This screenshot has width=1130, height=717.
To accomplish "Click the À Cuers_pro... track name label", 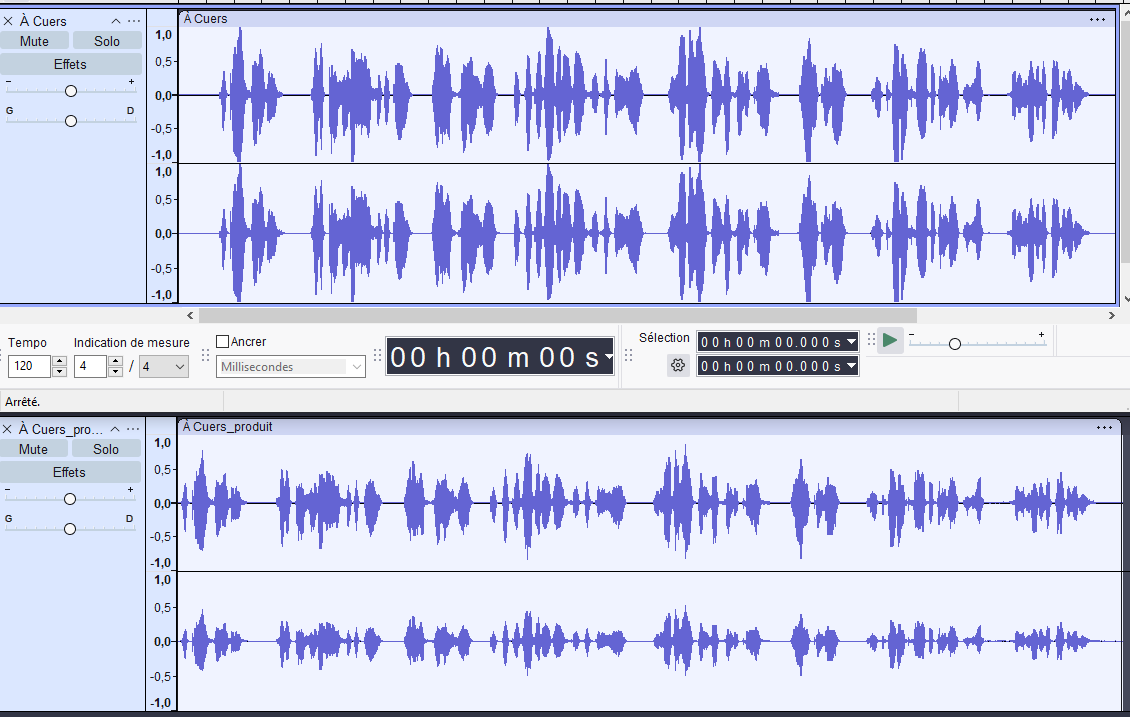I will tap(61, 429).
